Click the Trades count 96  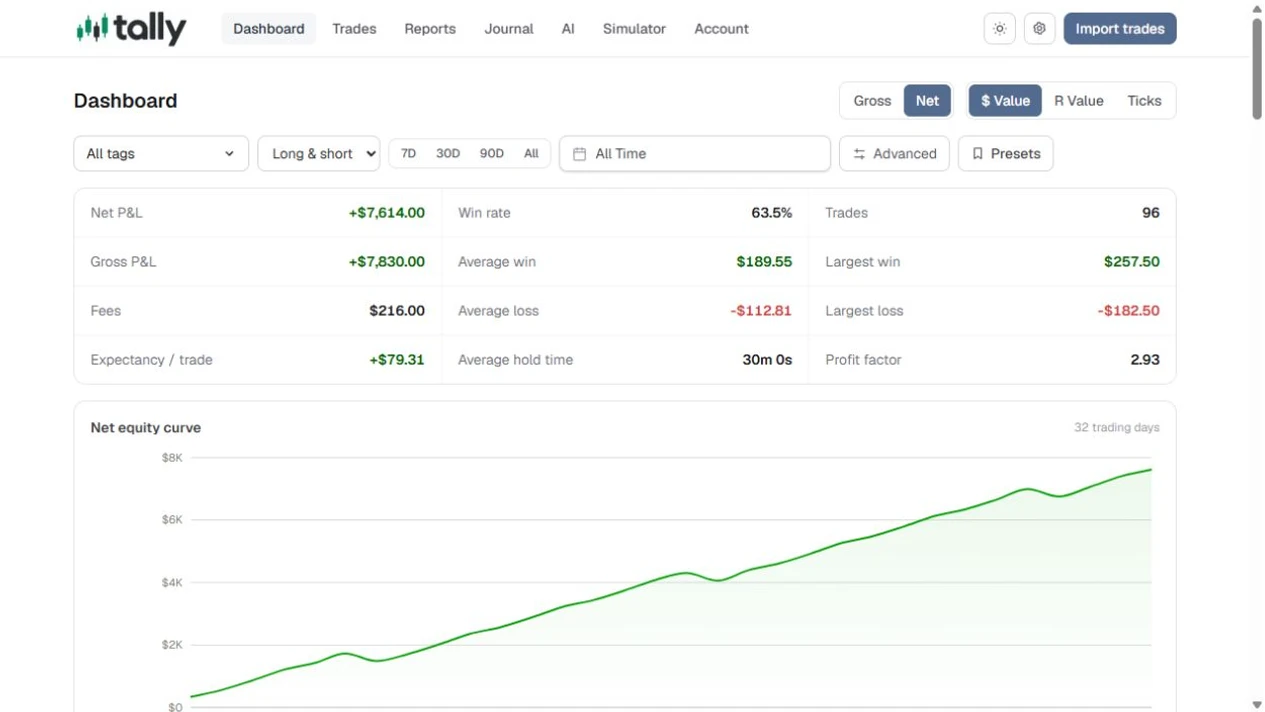[1151, 213]
